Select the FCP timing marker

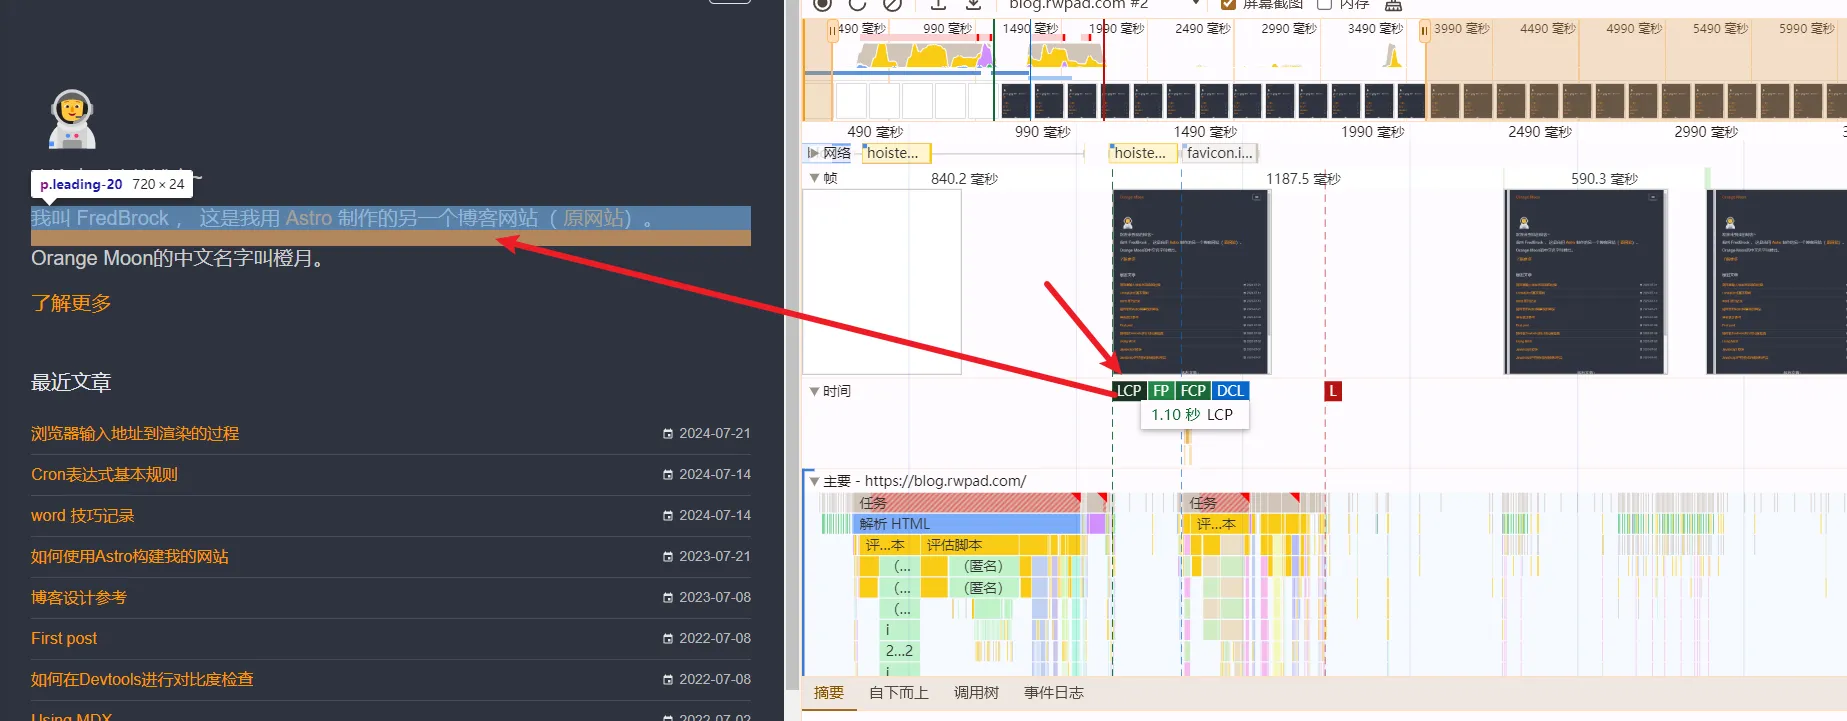pos(1192,391)
